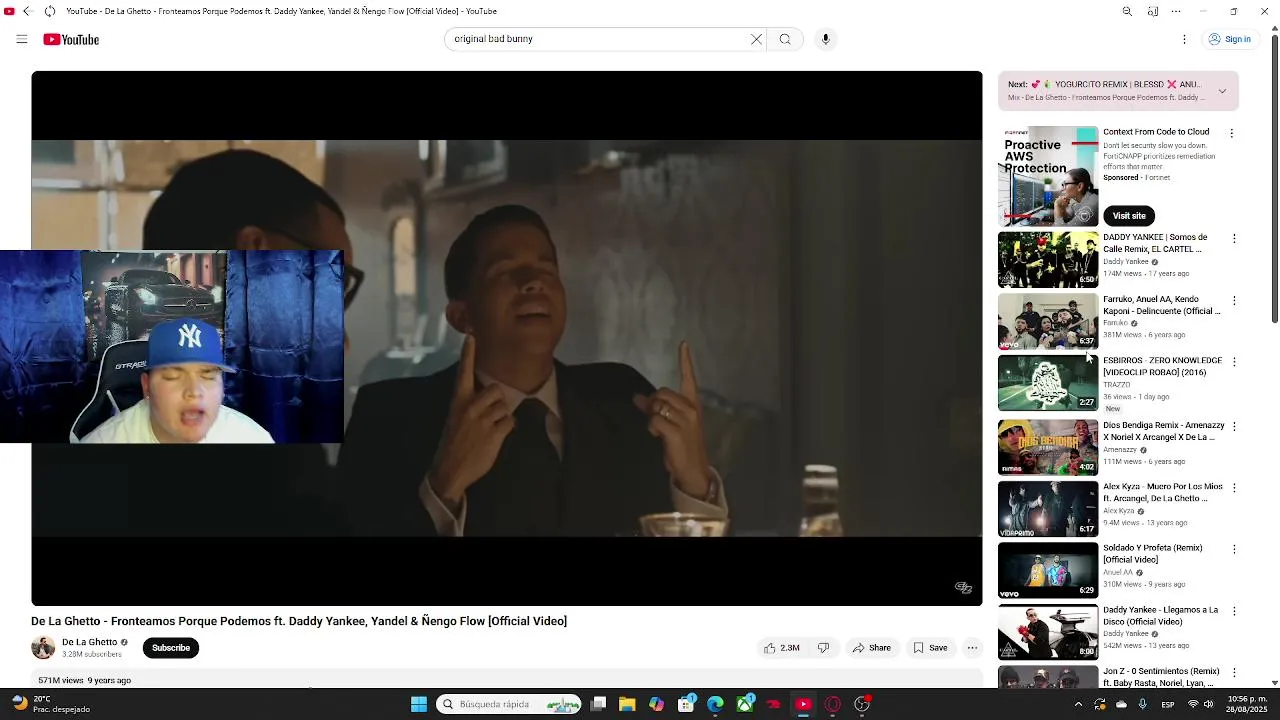Clear the search box text

(x=756, y=39)
